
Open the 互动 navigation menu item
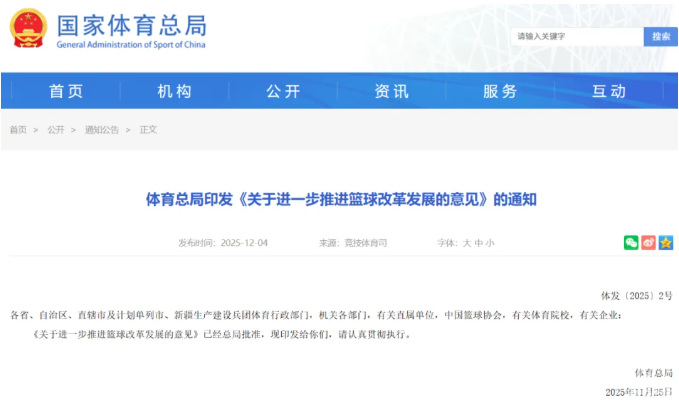coord(609,91)
